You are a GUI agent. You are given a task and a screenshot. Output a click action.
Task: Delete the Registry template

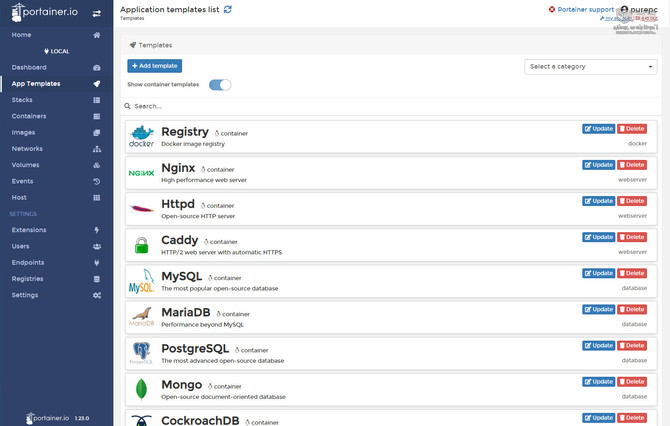632,129
